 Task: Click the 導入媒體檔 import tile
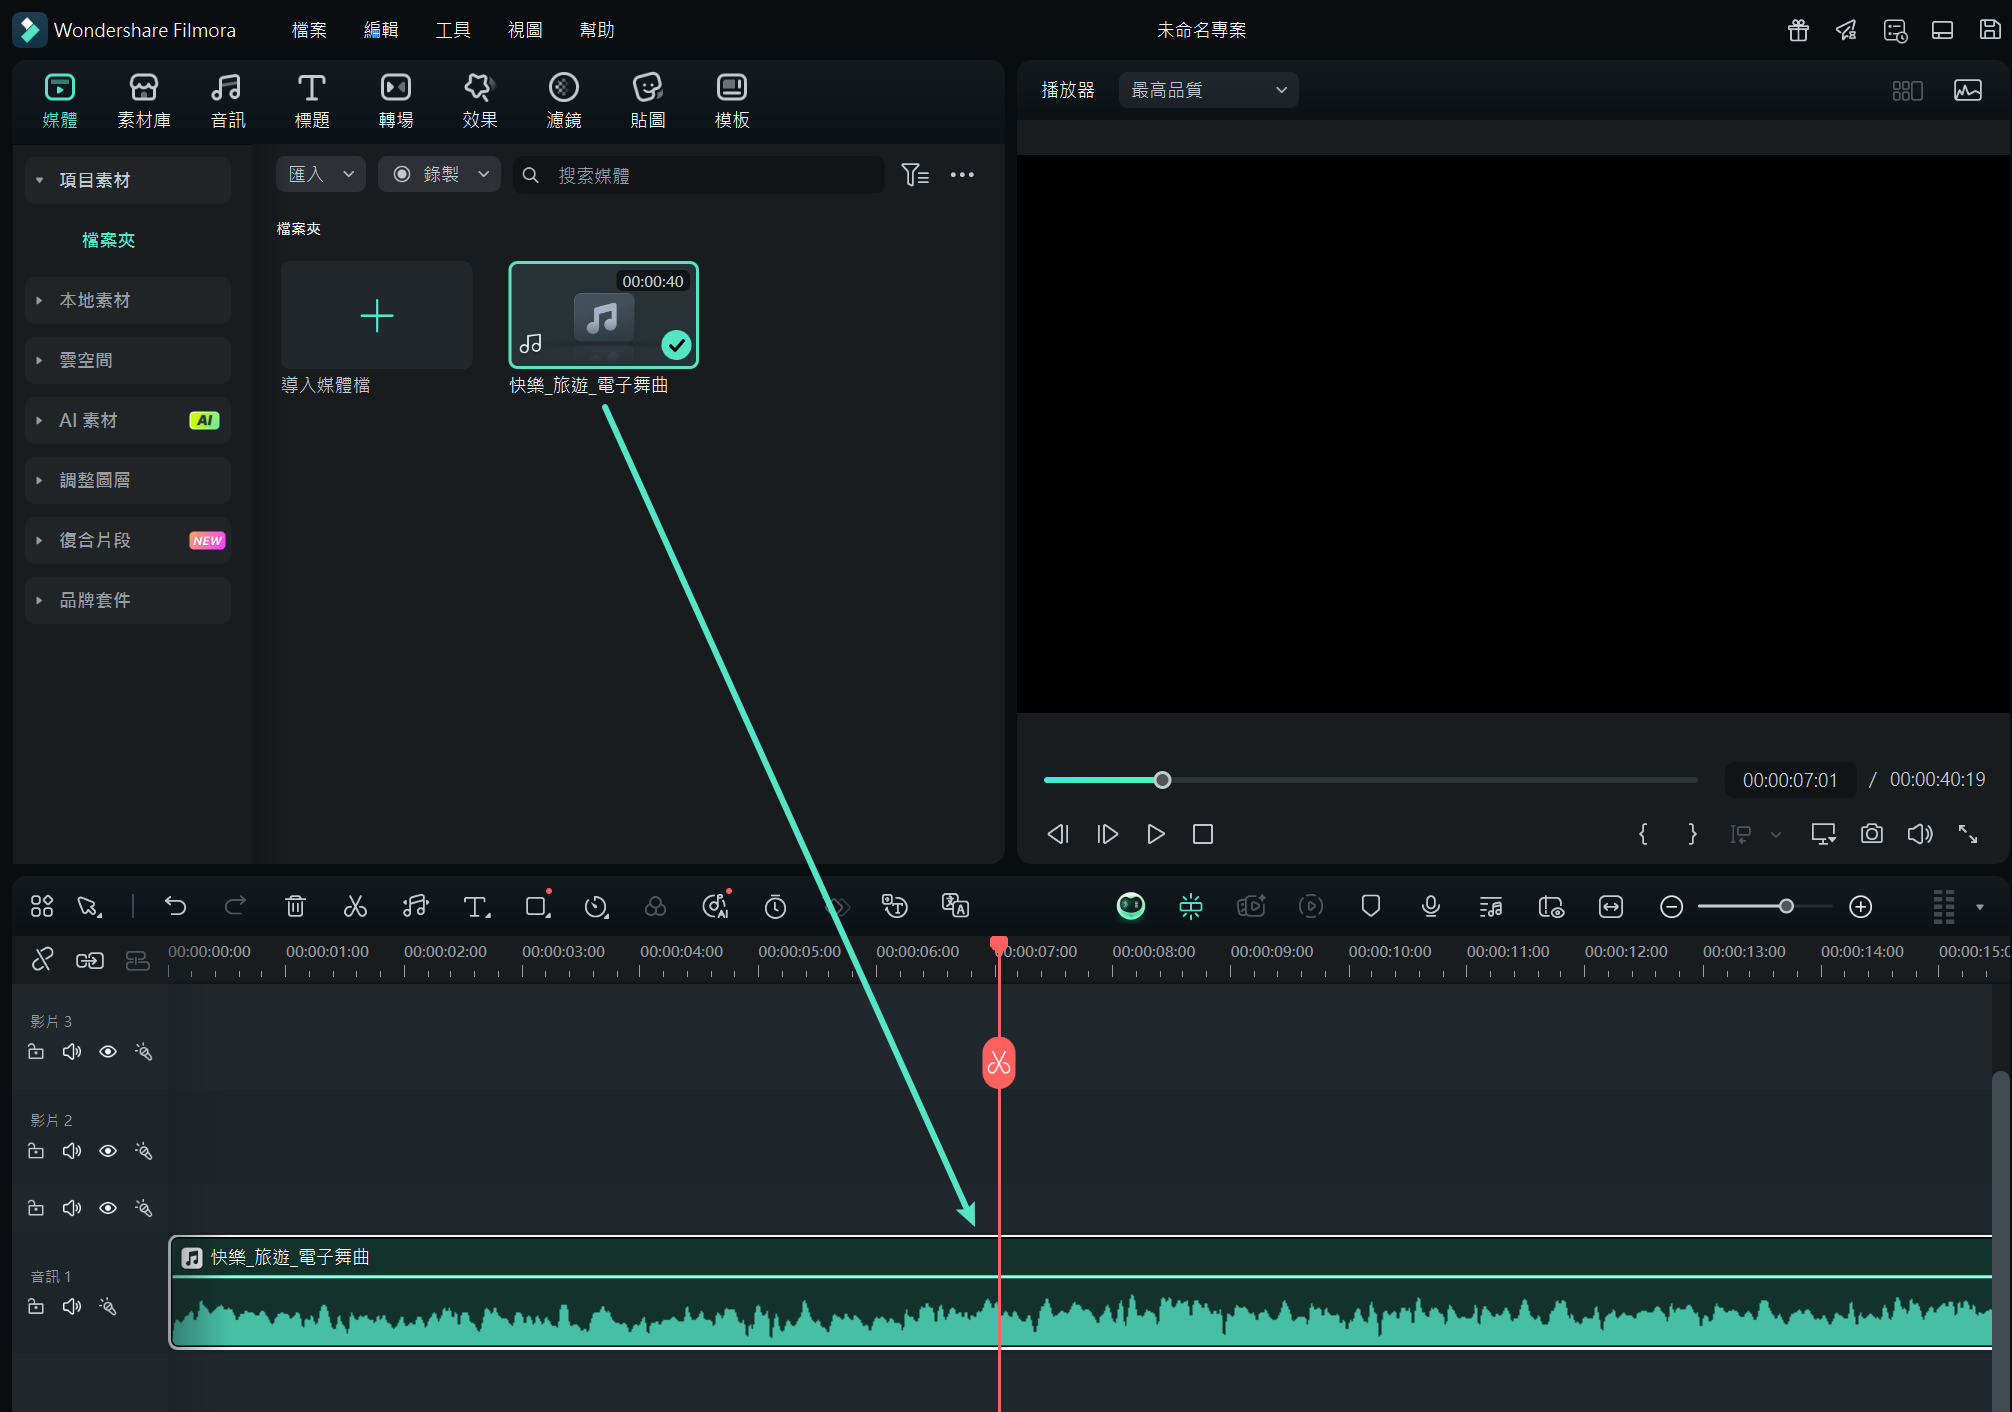pyautogui.click(x=376, y=315)
